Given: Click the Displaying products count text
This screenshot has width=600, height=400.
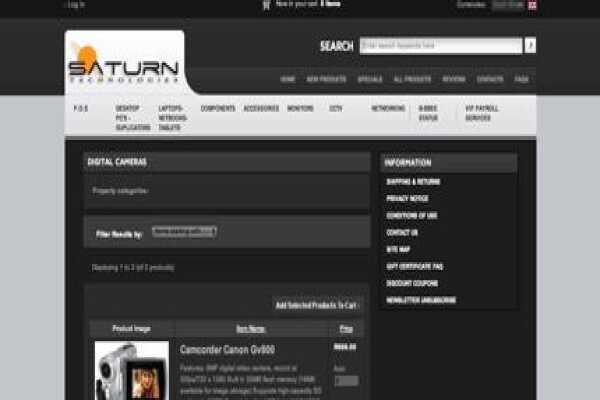Looking at the screenshot, I should point(133,268).
